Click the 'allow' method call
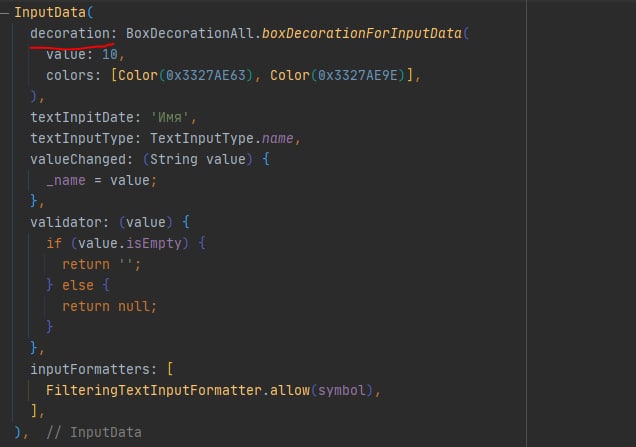Image resolution: width=636 pixels, height=447 pixels. [x=290, y=390]
